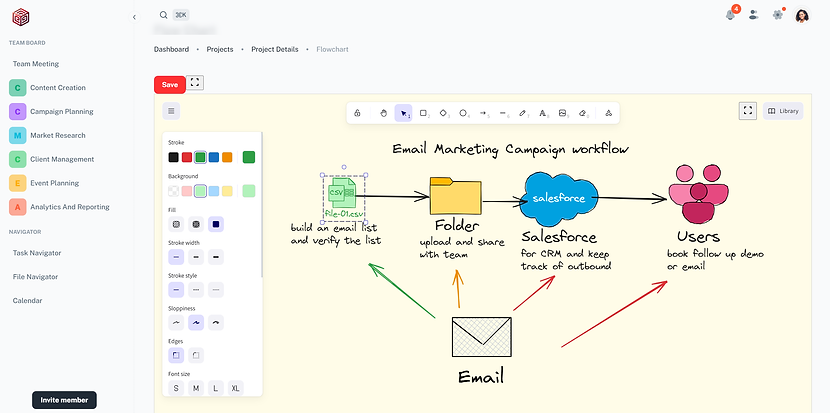Click the red Save button
This screenshot has height=413, width=830.
[x=170, y=85]
